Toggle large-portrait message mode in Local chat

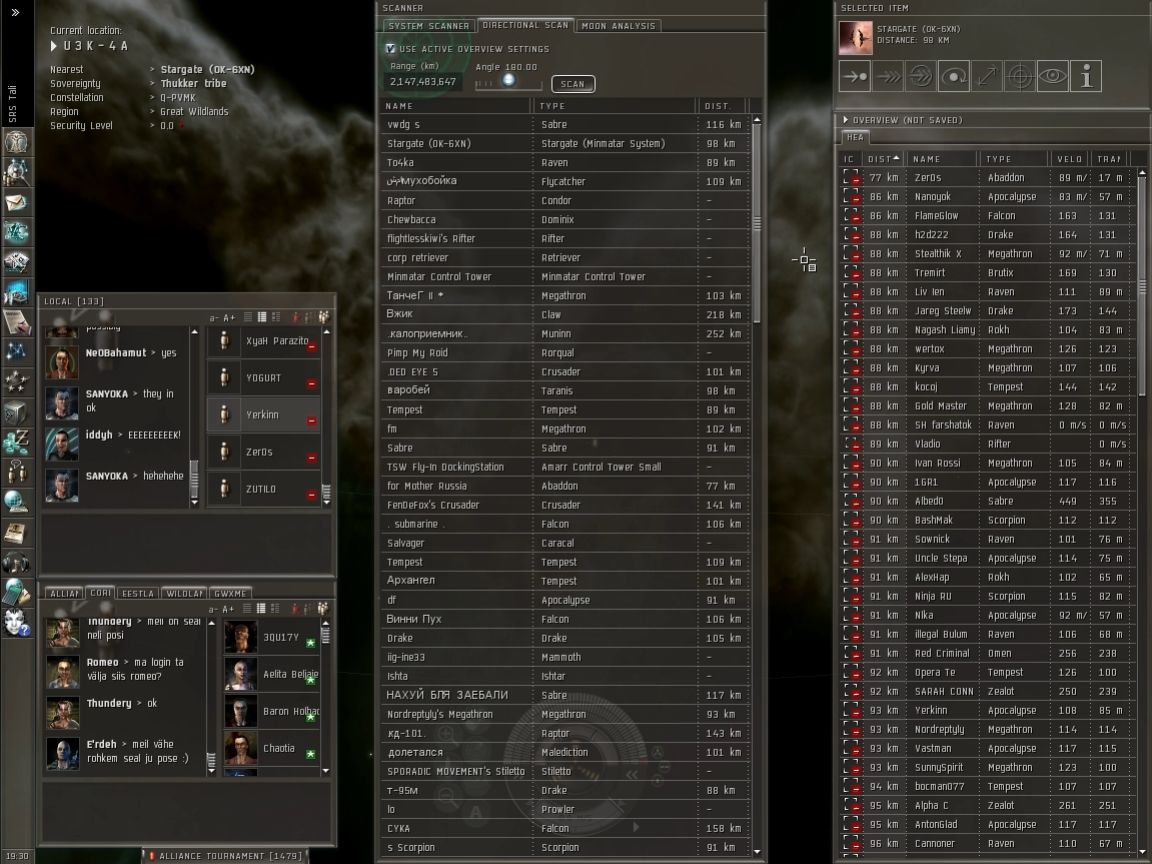coord(276,317)
